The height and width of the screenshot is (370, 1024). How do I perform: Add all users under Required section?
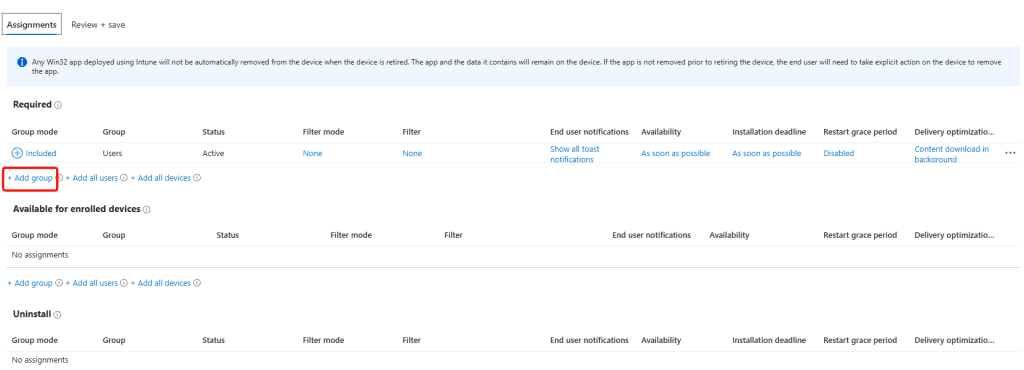pos(91,177)
